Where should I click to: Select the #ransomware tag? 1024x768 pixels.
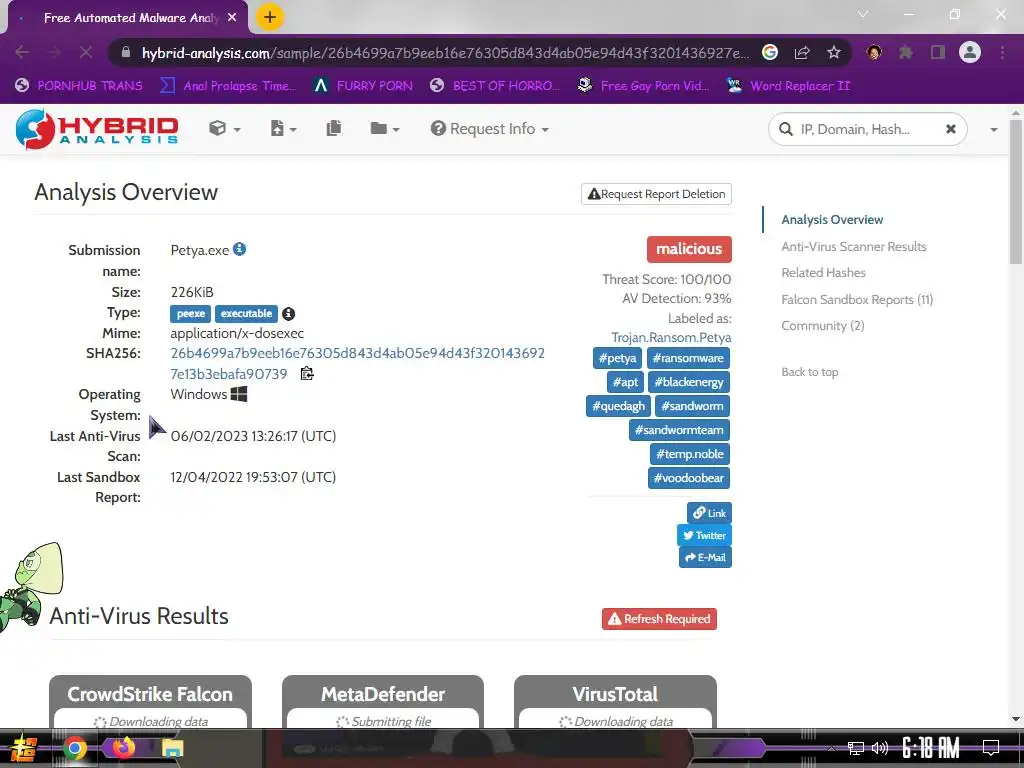[x=688, y=358]
